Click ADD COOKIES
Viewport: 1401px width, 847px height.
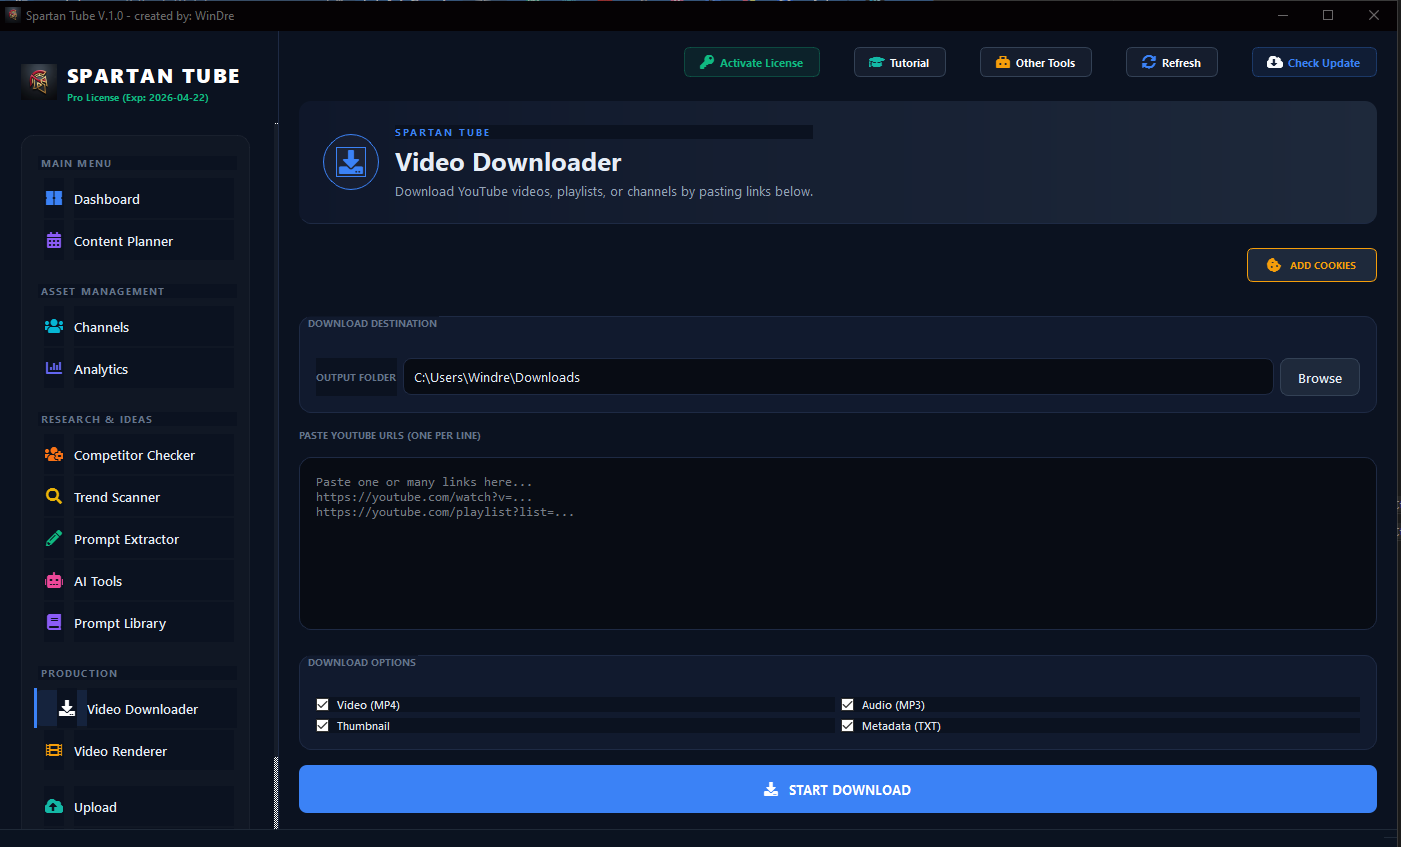point(1311,265)
